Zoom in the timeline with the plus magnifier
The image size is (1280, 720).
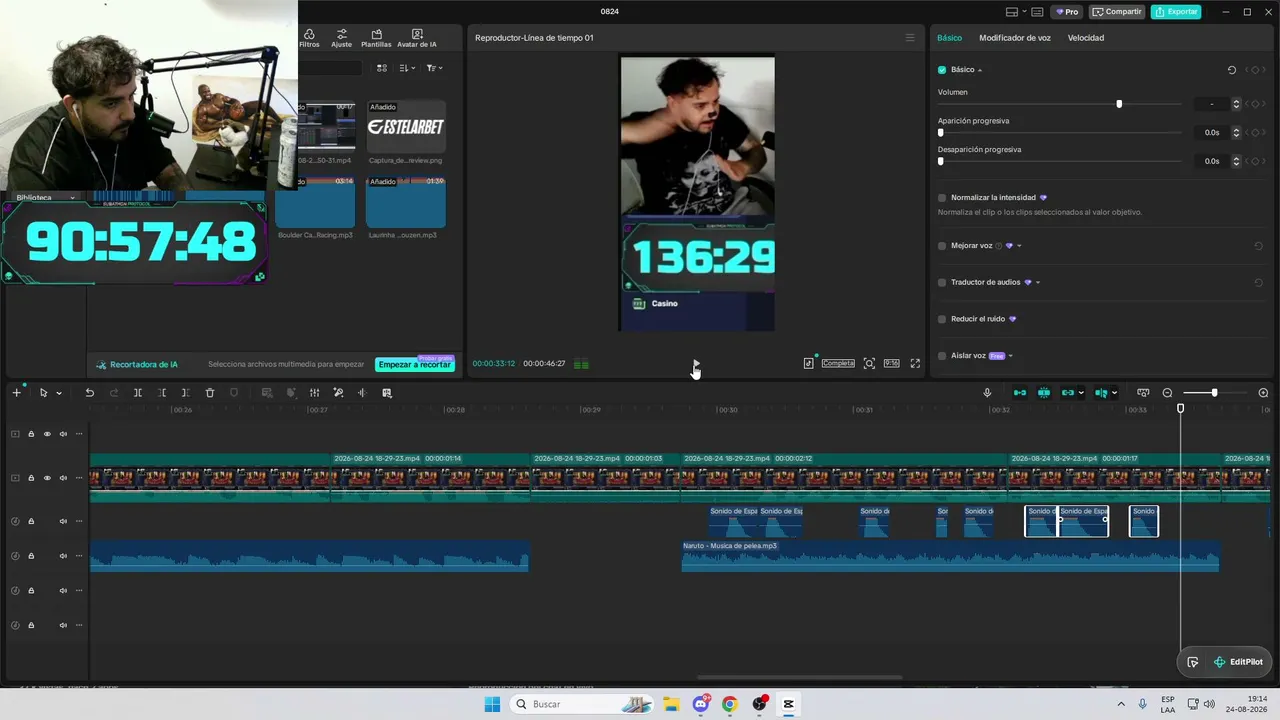1263,393
